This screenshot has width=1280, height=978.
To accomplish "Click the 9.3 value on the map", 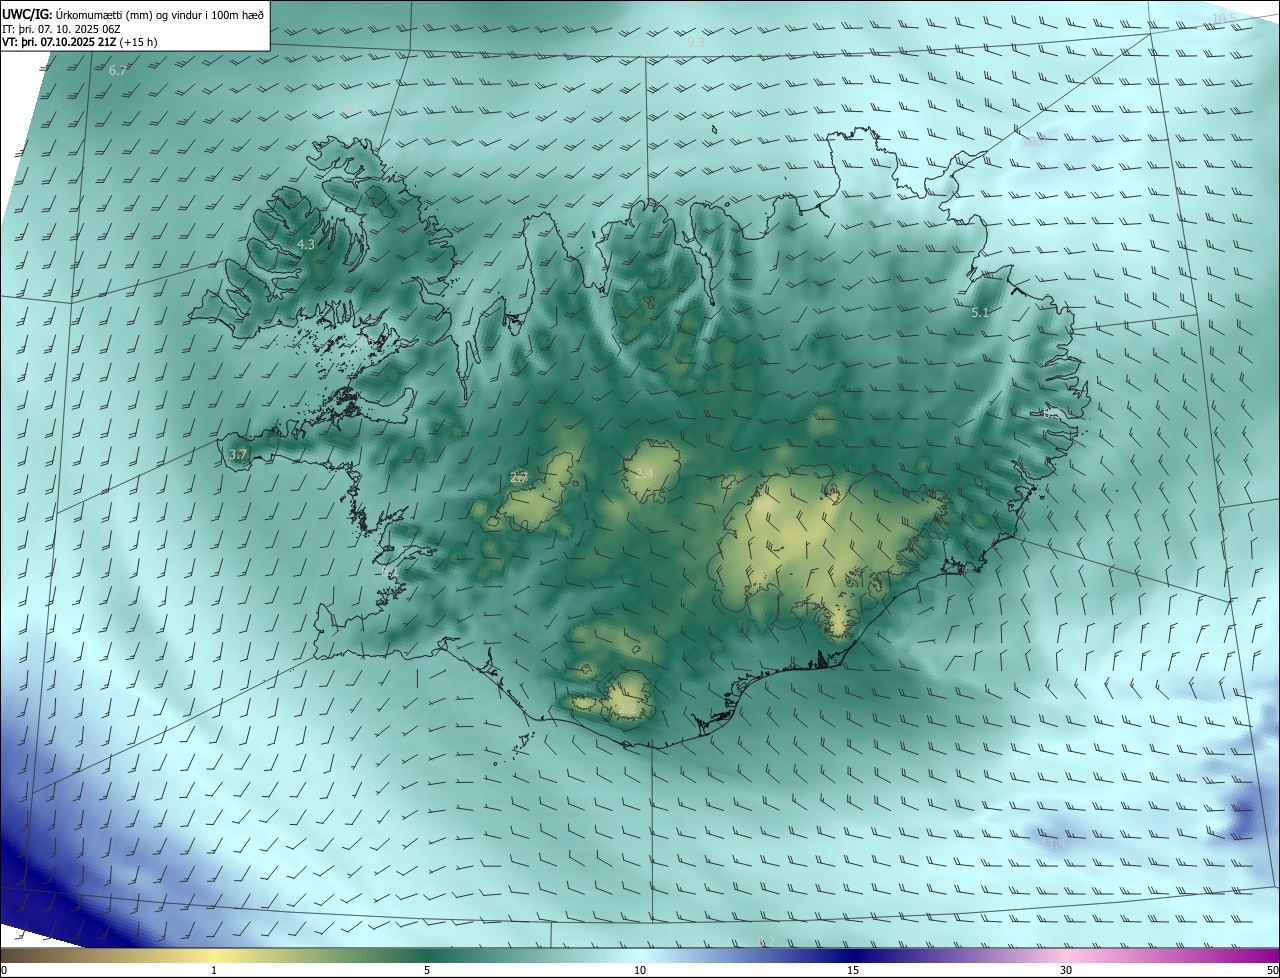I will pos(696,42).
